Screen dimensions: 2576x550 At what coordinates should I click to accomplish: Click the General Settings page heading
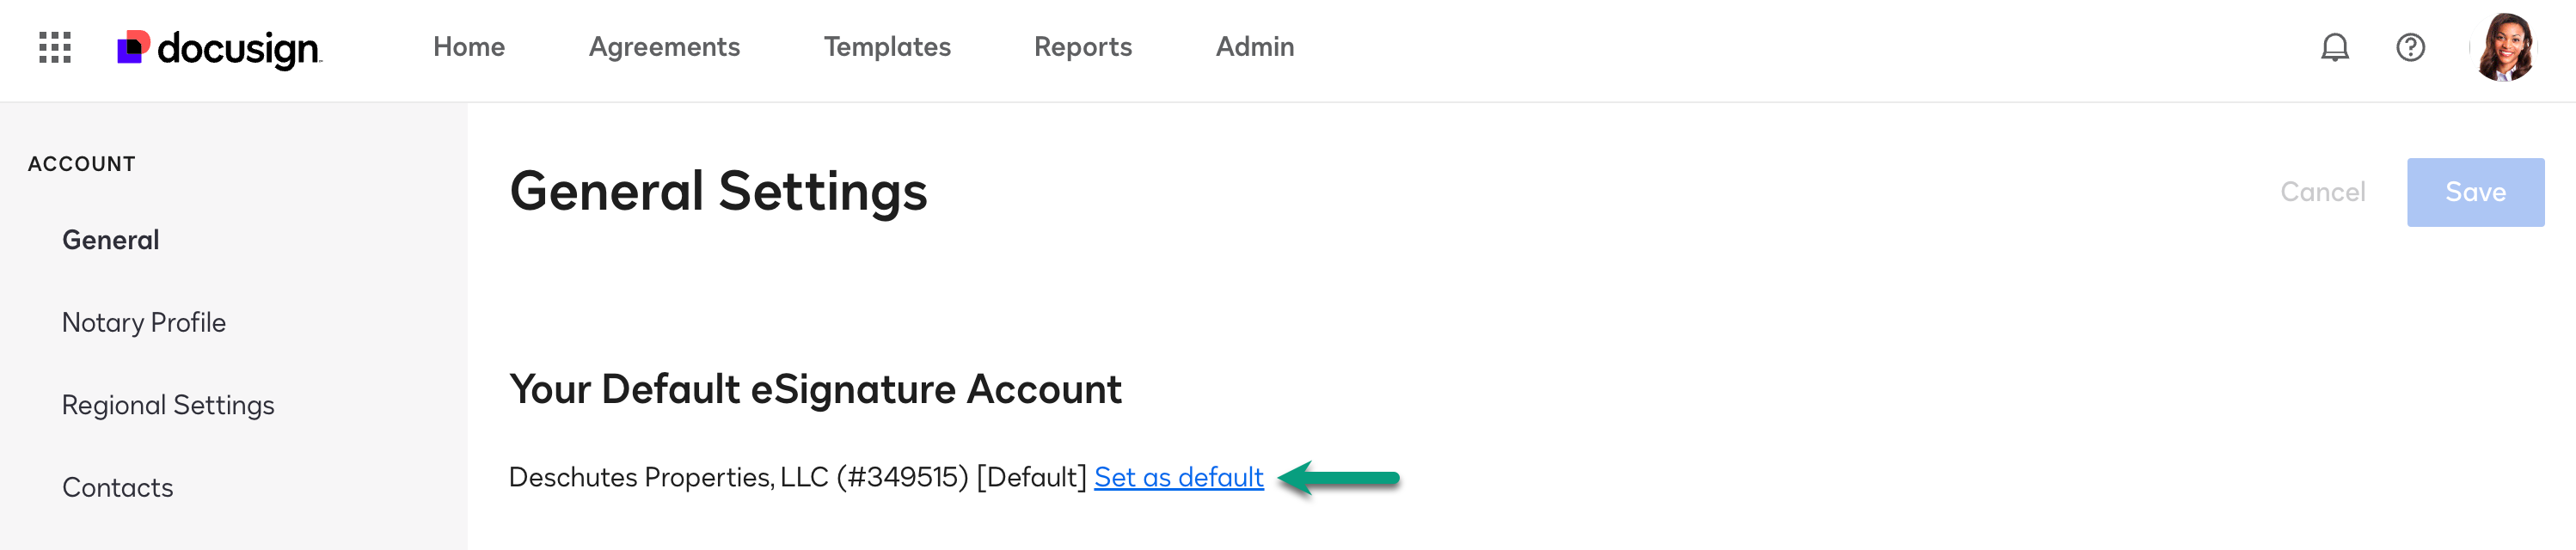pos(718,191)
